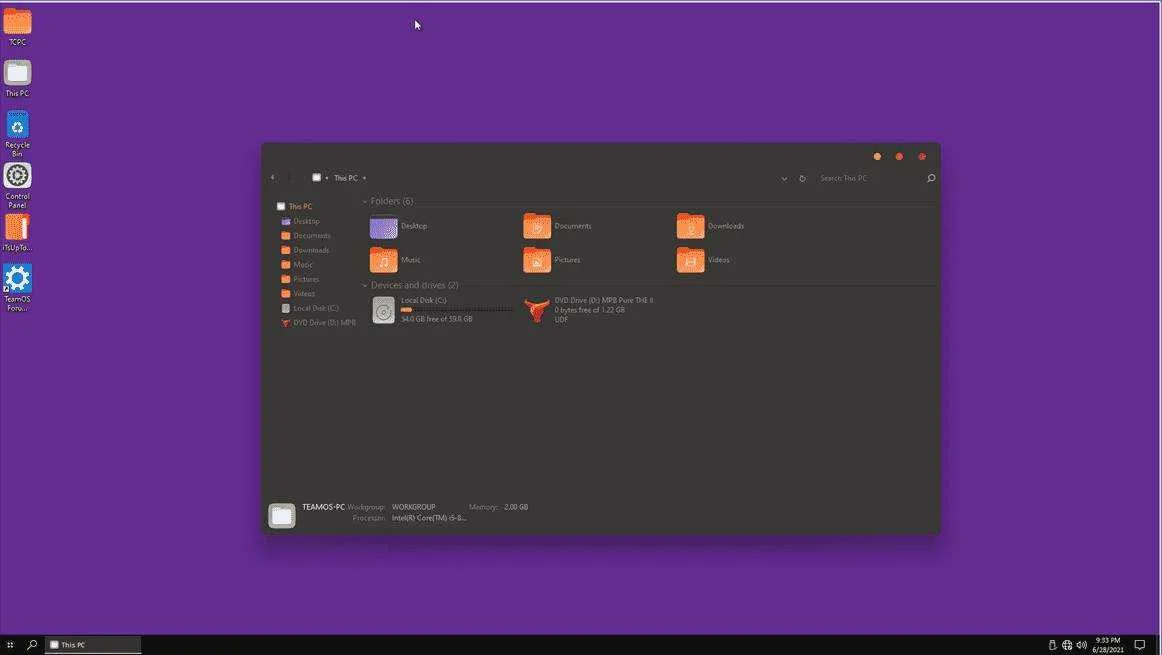Viewport: 1162px width, 655px height.
Task: Click the orange minimize dot of Explorer window
Action: point(877,156)
